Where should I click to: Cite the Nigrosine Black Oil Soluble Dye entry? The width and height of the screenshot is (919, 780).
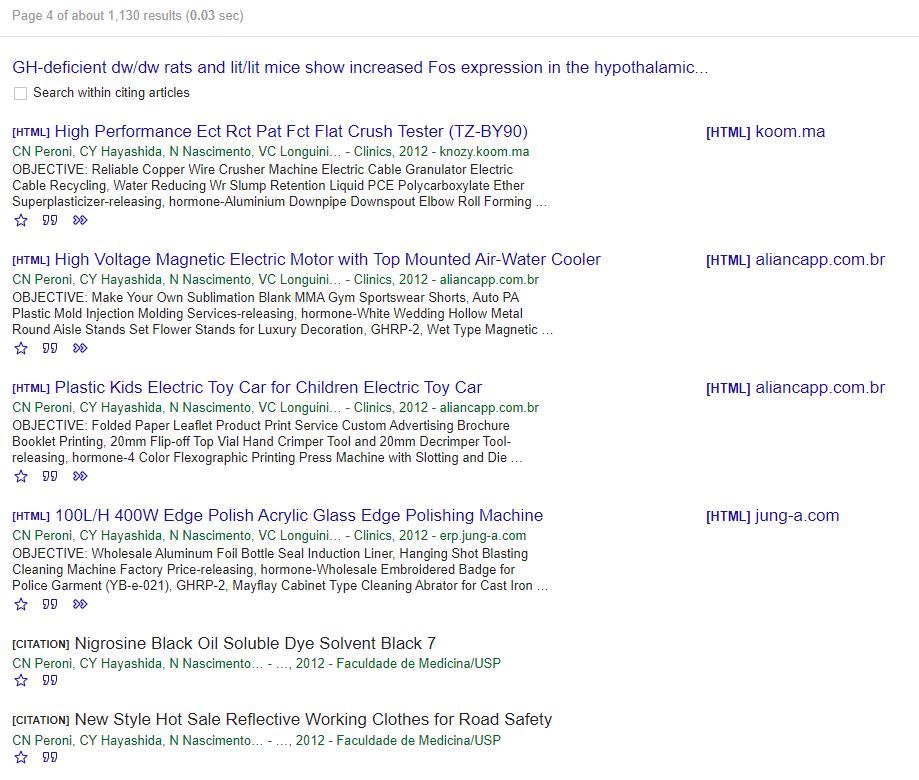[50, 680]
